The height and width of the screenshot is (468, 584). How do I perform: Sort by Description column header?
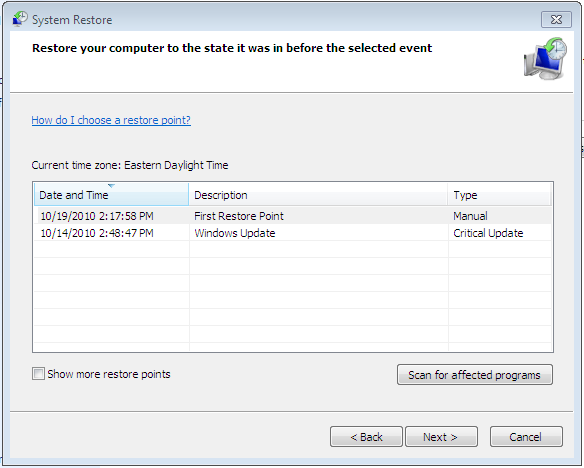point(318,195)
